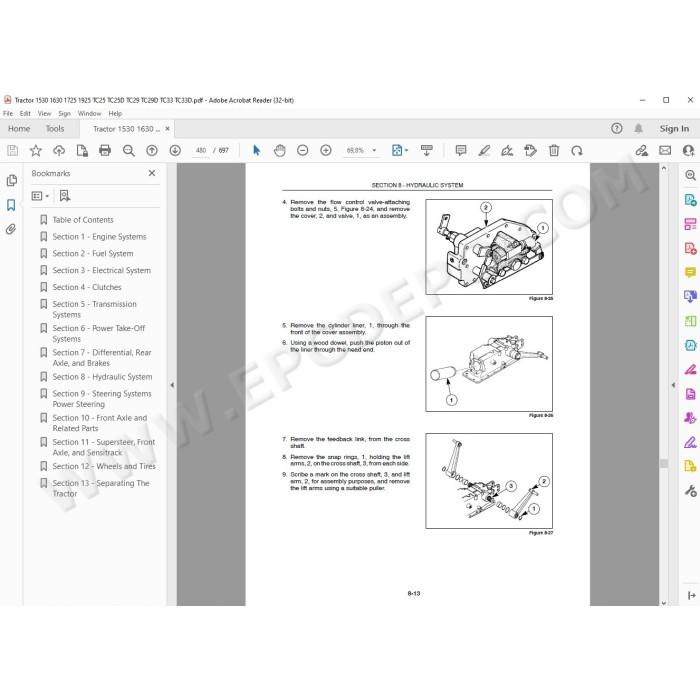700x700 pixels.
Task: Open Comment tool in right pane
Action: (690, 272)
